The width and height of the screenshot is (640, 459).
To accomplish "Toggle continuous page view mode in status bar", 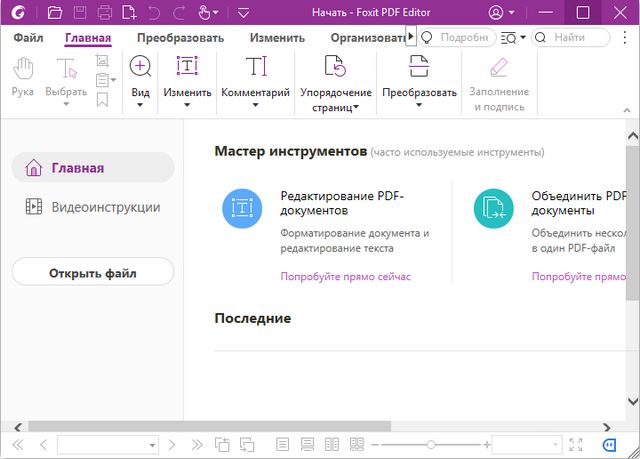I will (307, 444).
